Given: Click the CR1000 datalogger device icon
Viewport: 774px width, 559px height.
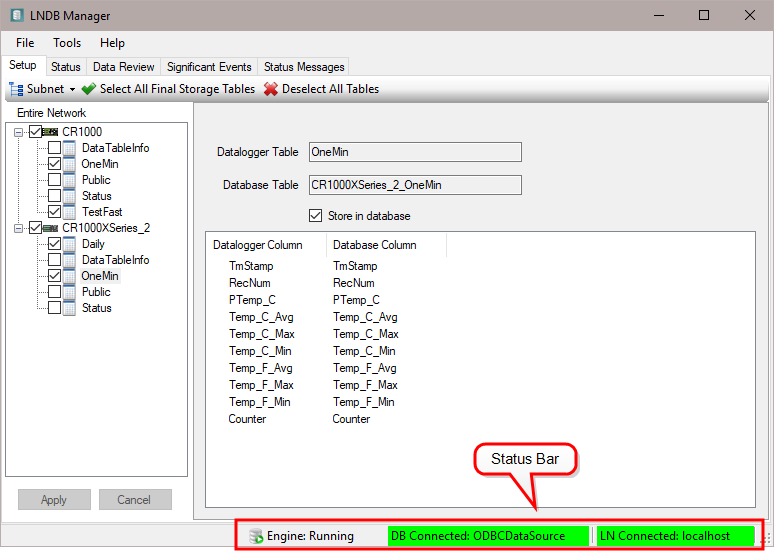Looking at the screenshot, I should [53, 132].
